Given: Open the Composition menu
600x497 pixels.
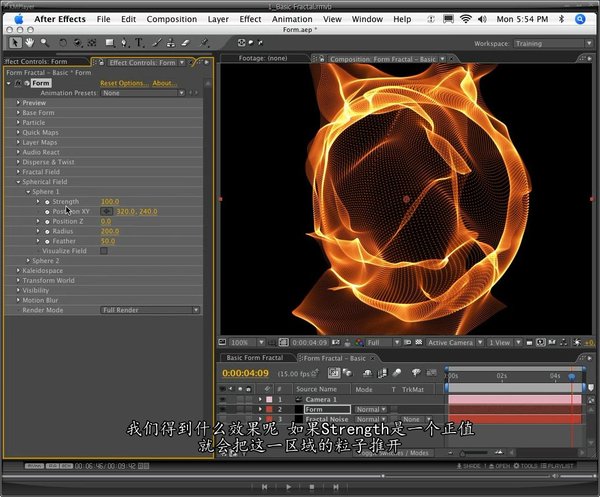Looking at the screenshot, I should coord(171,18).
